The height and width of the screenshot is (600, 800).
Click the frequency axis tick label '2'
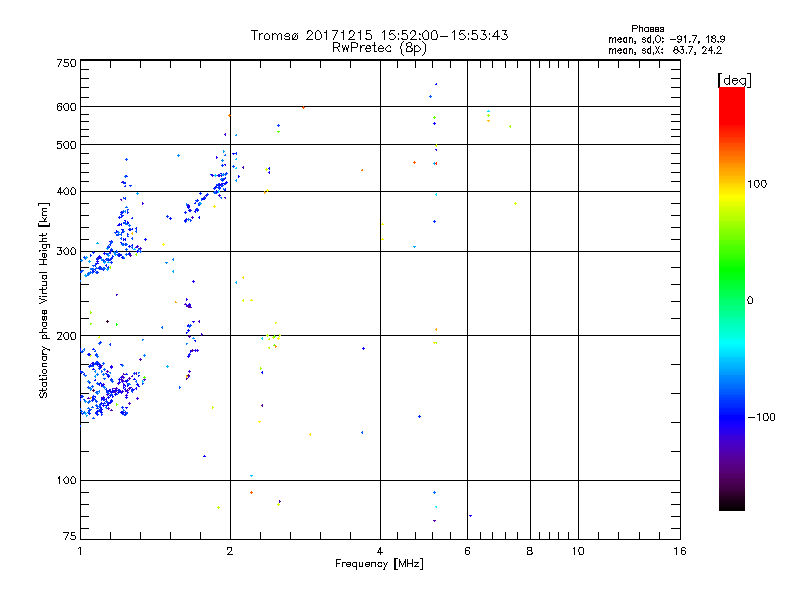(x=230, y=551)
